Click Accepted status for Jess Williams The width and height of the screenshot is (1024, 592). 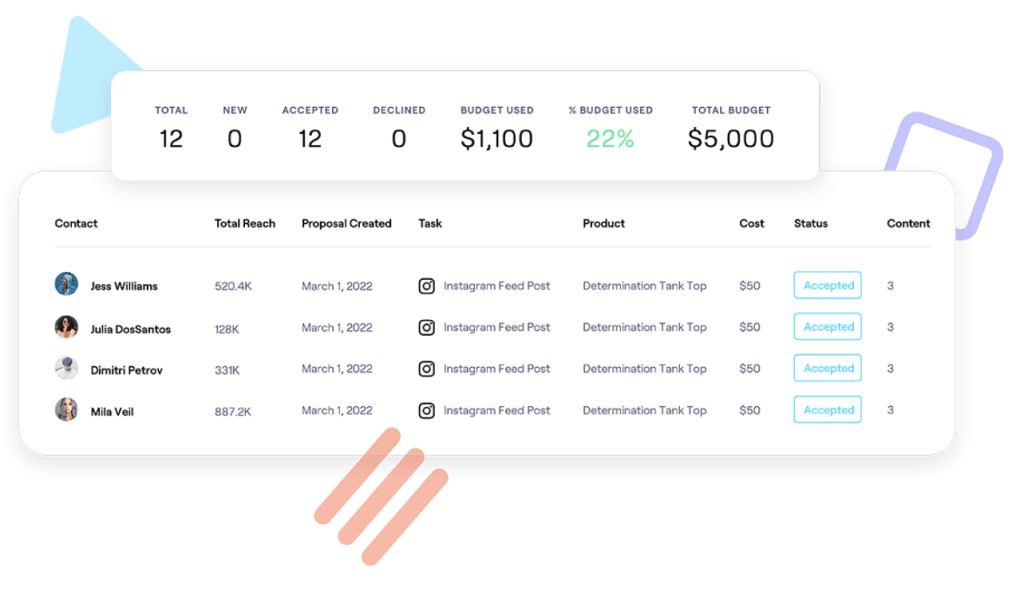[828, 286]
